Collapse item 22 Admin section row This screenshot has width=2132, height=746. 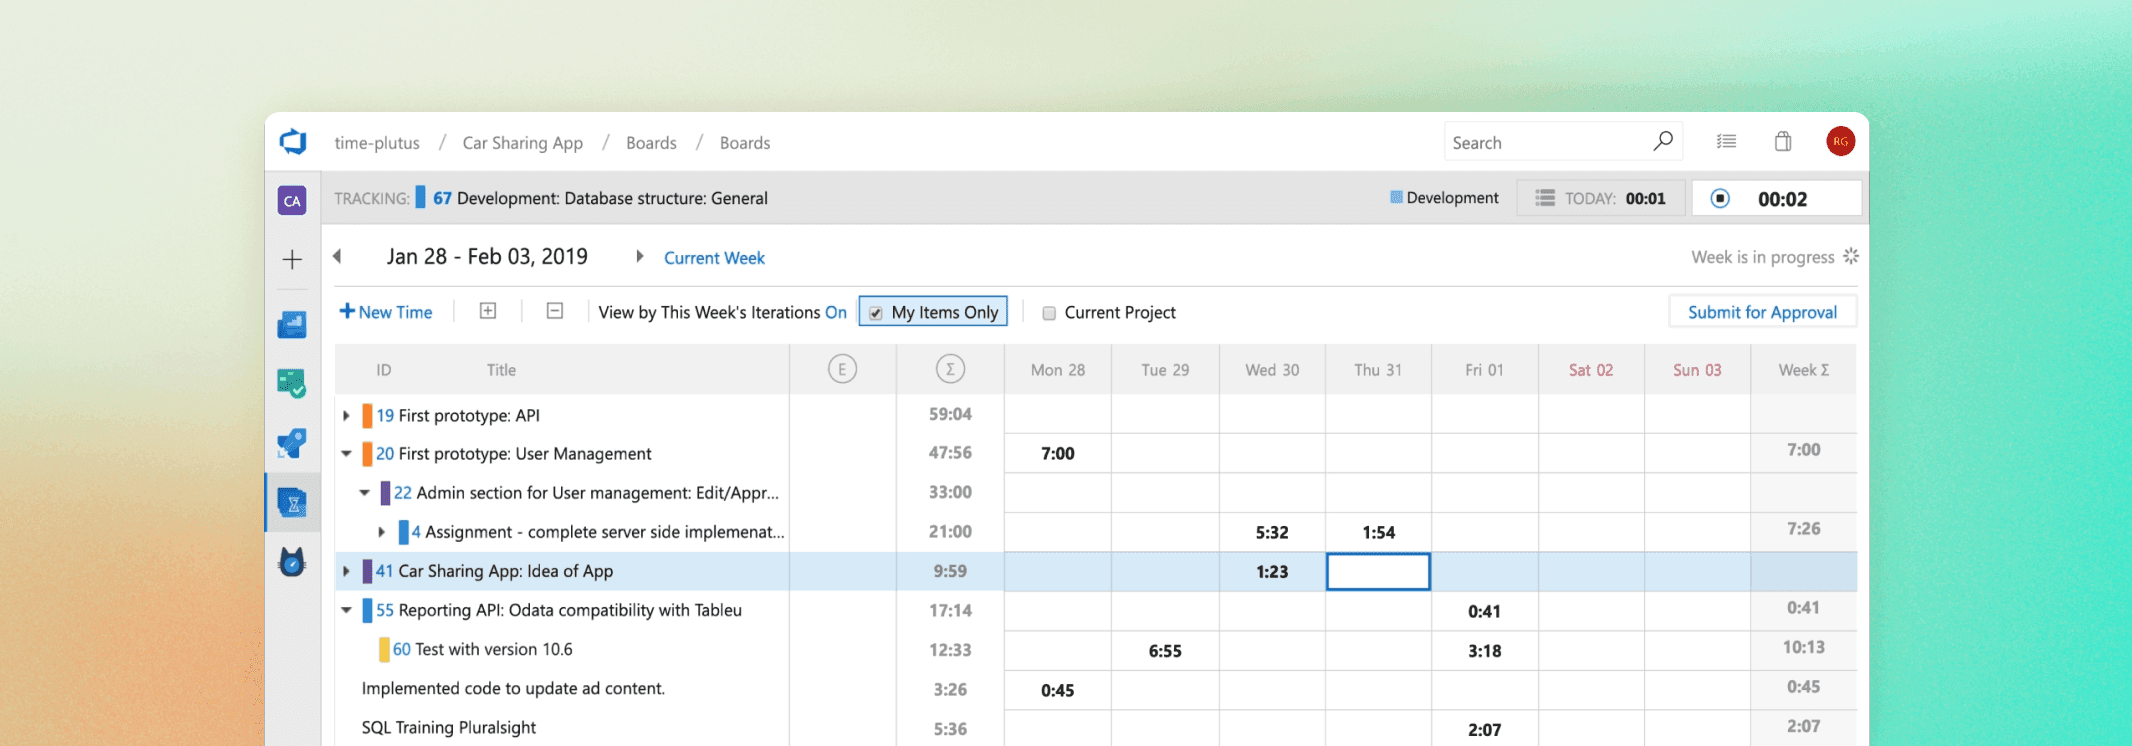(364, 493)
